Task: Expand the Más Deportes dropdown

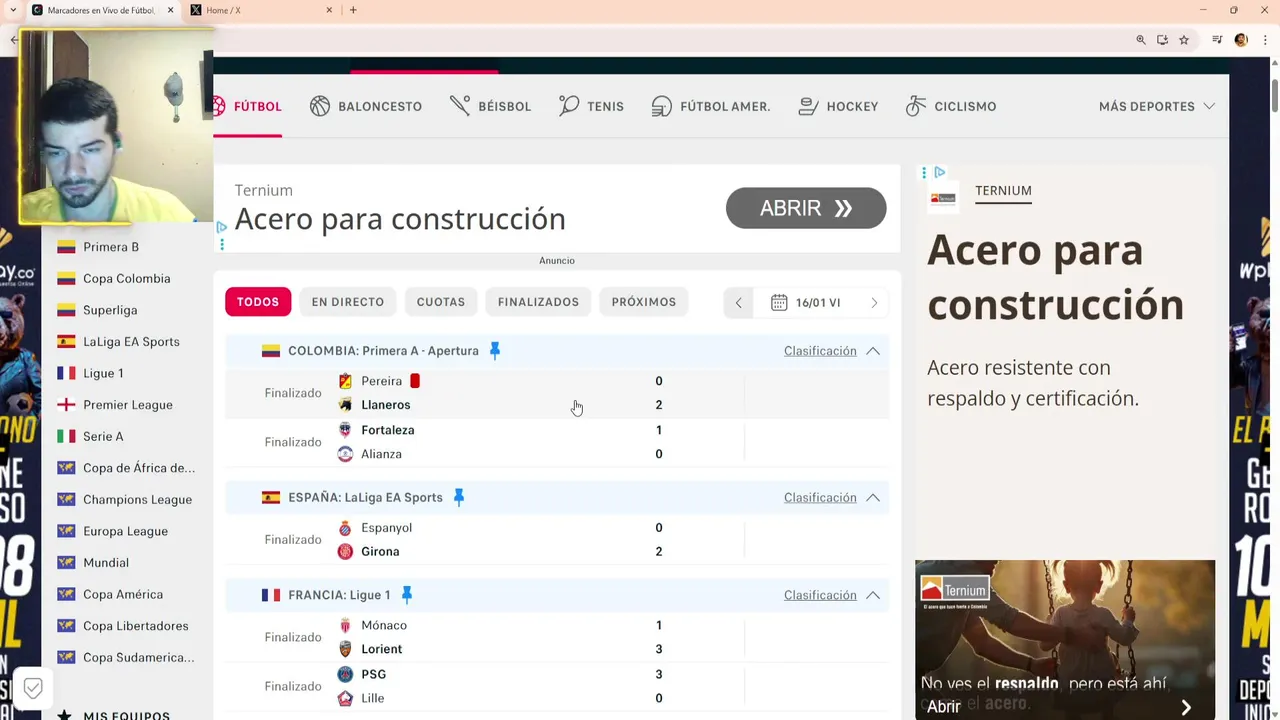Action: [1157, 106]
